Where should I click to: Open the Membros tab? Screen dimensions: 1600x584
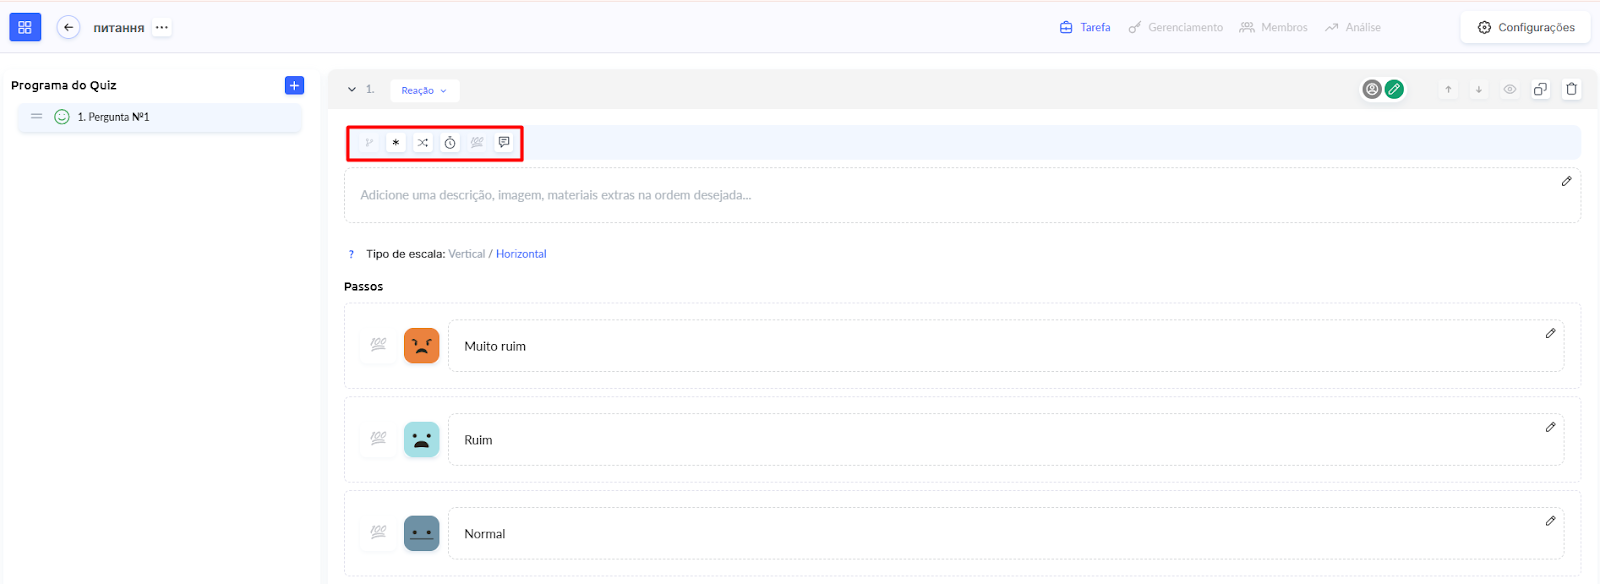1274,27
